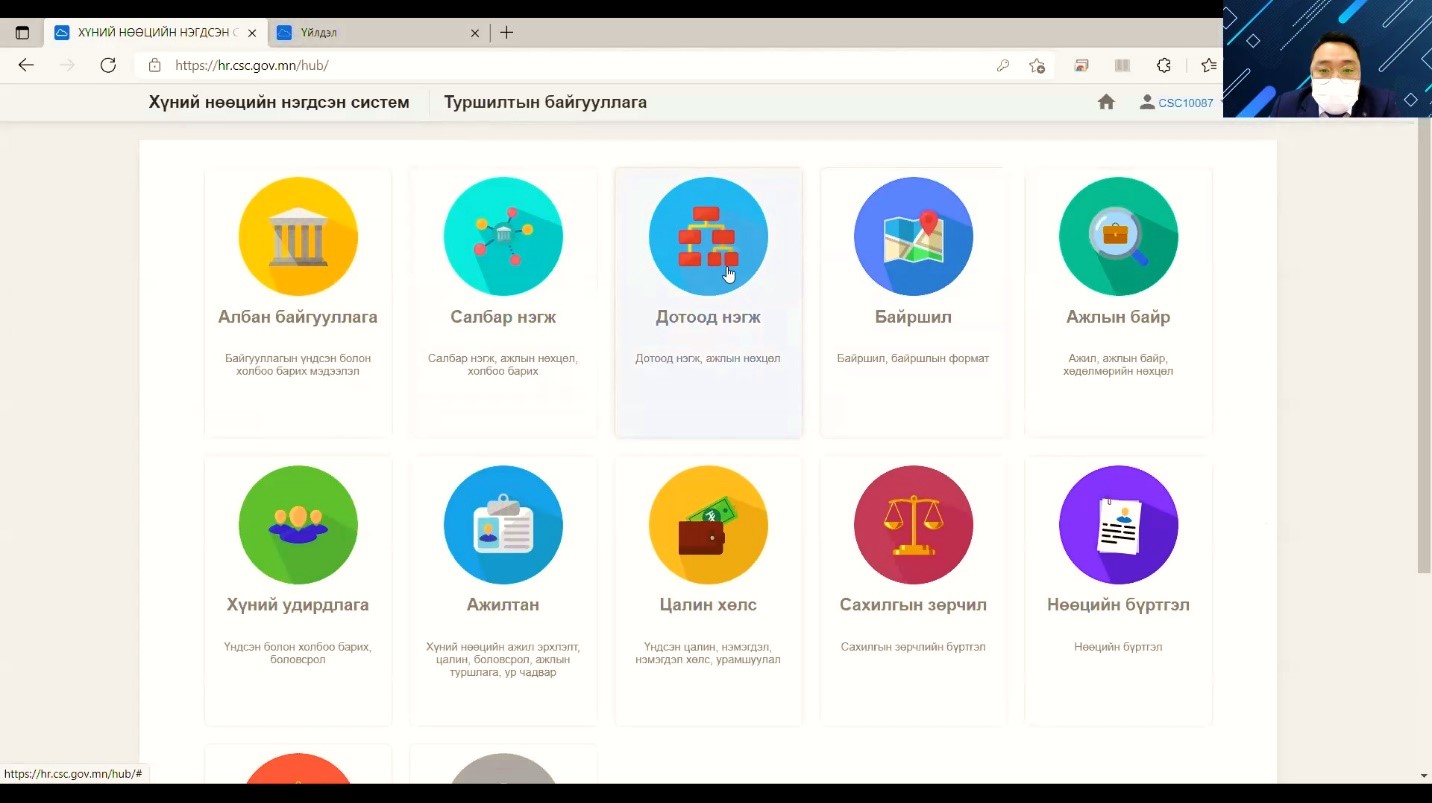The width and height of the screenshot is (1432, 803).
Task: Click the Ажлын байр card title
Action: 1118,317
